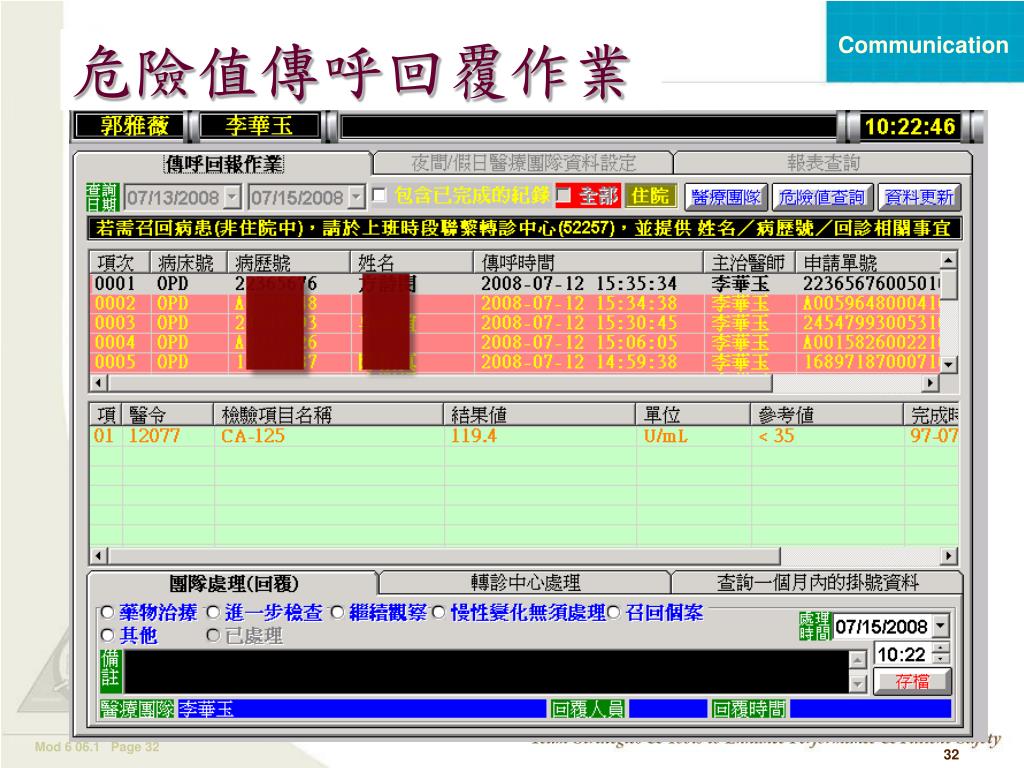
Task: Select patient row 0005
Action: pyautogui.click(x=515, y=362)
